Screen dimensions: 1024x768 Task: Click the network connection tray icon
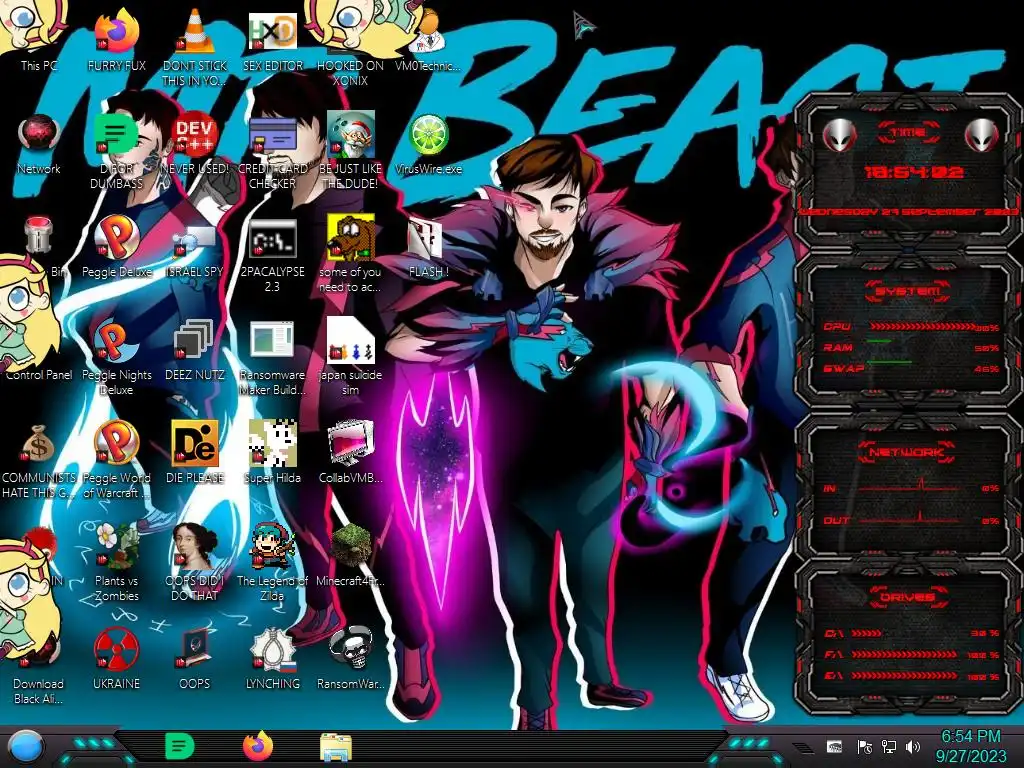(x=889, y=747)
